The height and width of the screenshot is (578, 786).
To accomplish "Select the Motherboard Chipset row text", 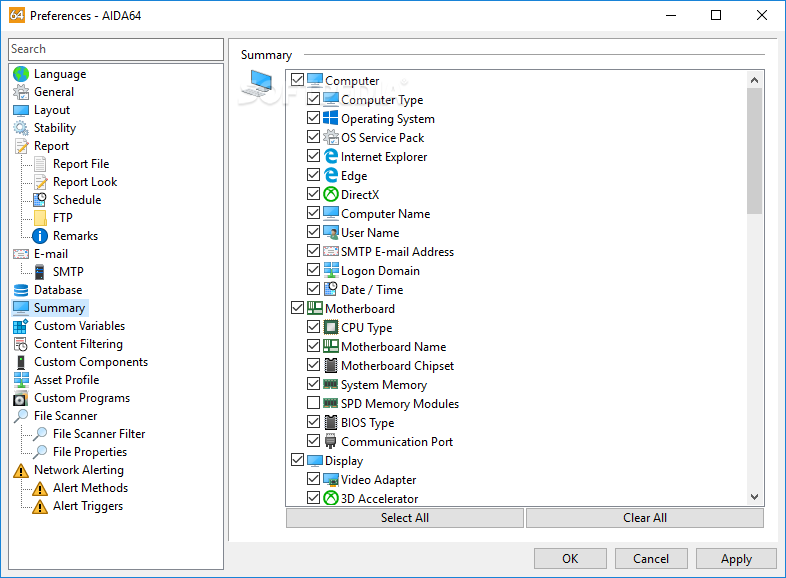I will coord(397,366).
